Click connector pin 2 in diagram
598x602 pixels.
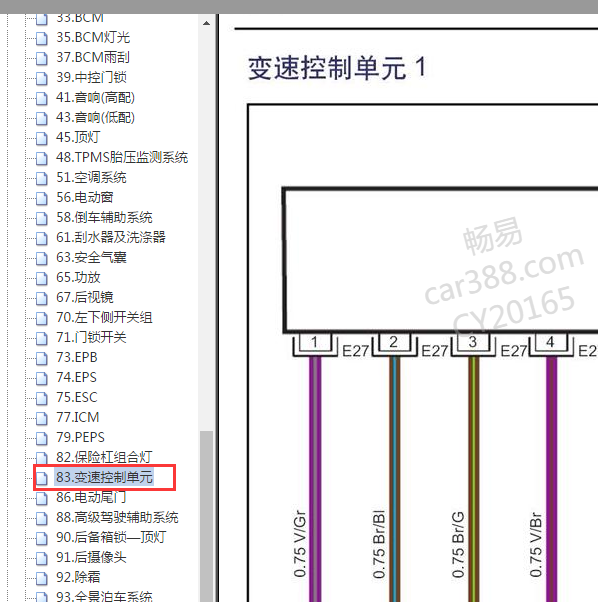coord(394,342)
